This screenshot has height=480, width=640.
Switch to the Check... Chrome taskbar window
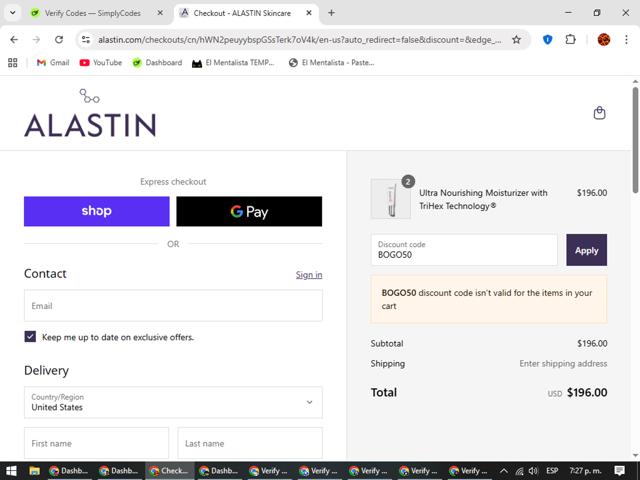pos(169,471)
